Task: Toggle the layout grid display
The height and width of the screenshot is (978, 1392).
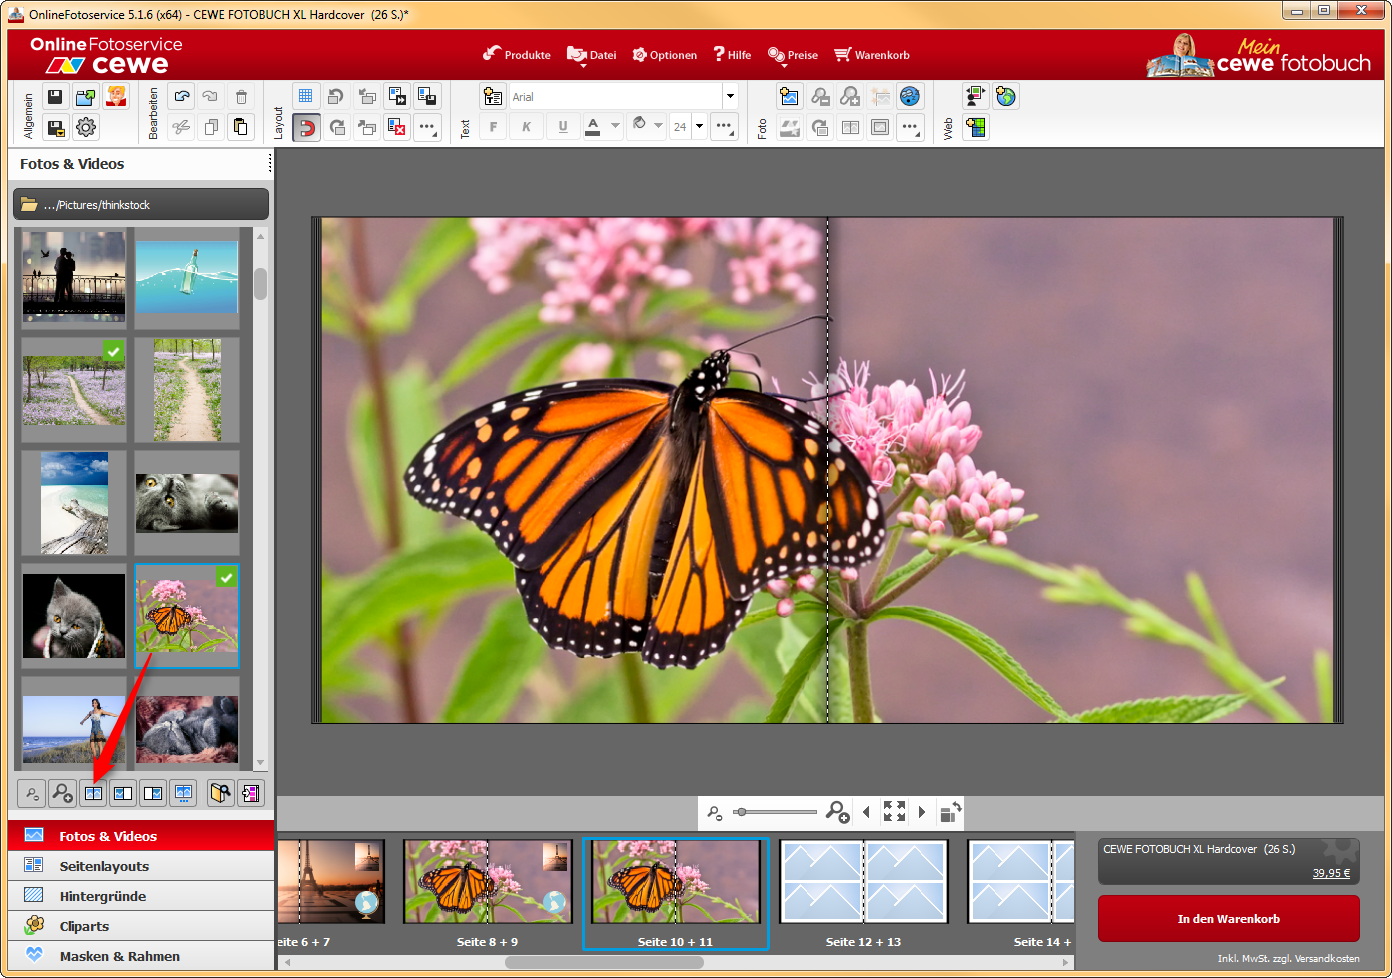Action: pos(306,97)
